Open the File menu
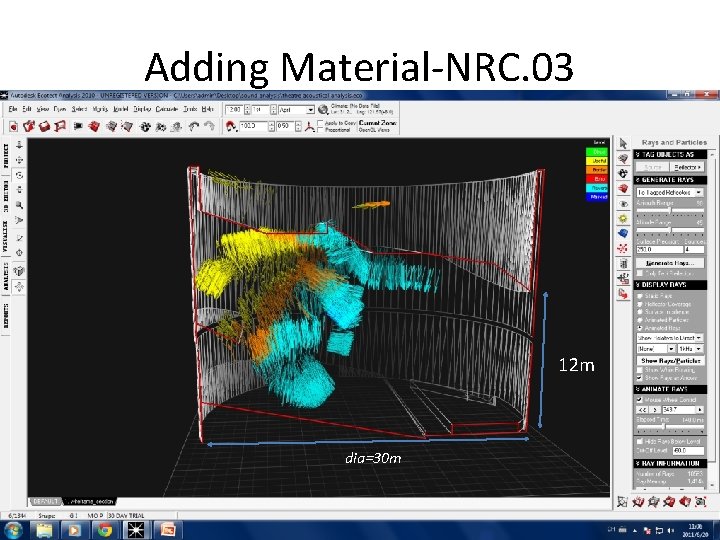The height and width of the screenshot is (540, 720). [13, 109]
